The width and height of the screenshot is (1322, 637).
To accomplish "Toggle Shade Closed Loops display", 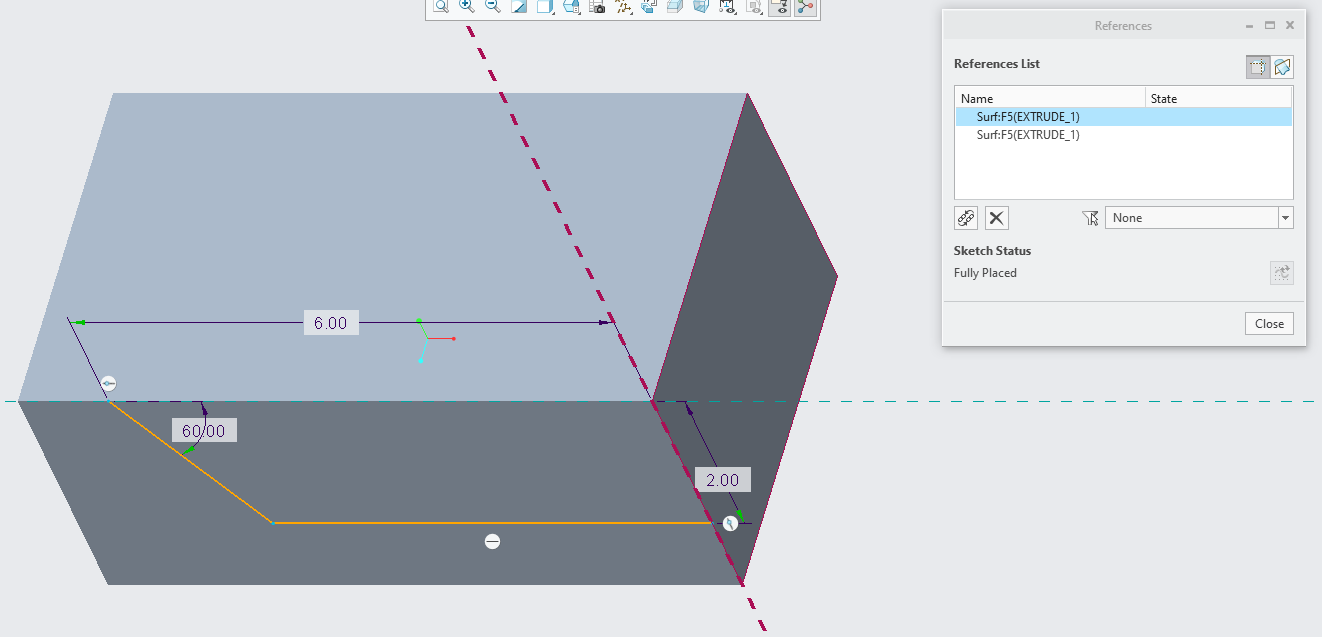I will click(x=677, y=6).
